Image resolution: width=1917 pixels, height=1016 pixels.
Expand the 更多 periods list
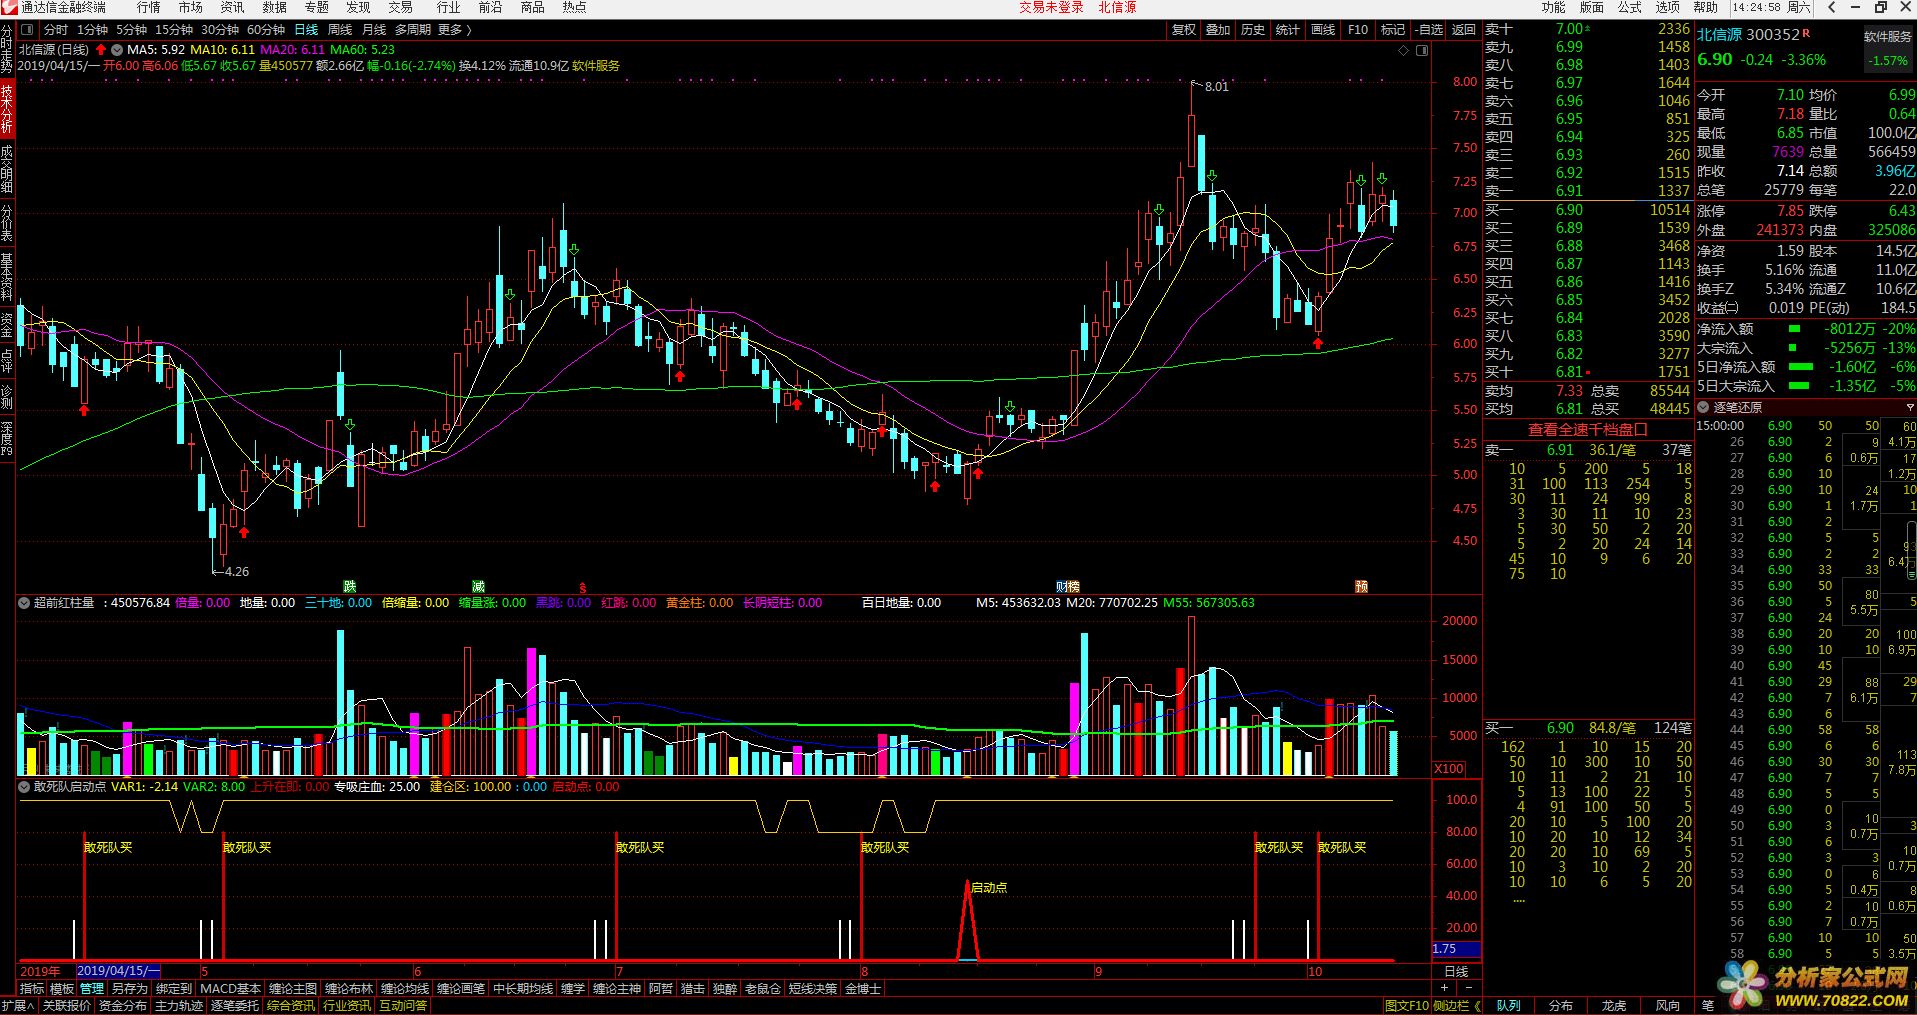click(x=454, y=30)
